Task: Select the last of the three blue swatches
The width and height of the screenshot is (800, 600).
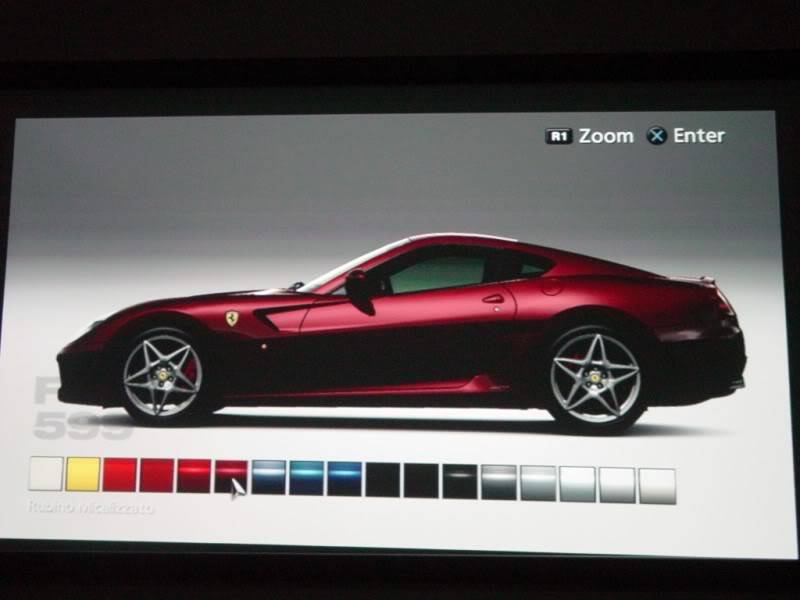Action: [x=345, y=478]
